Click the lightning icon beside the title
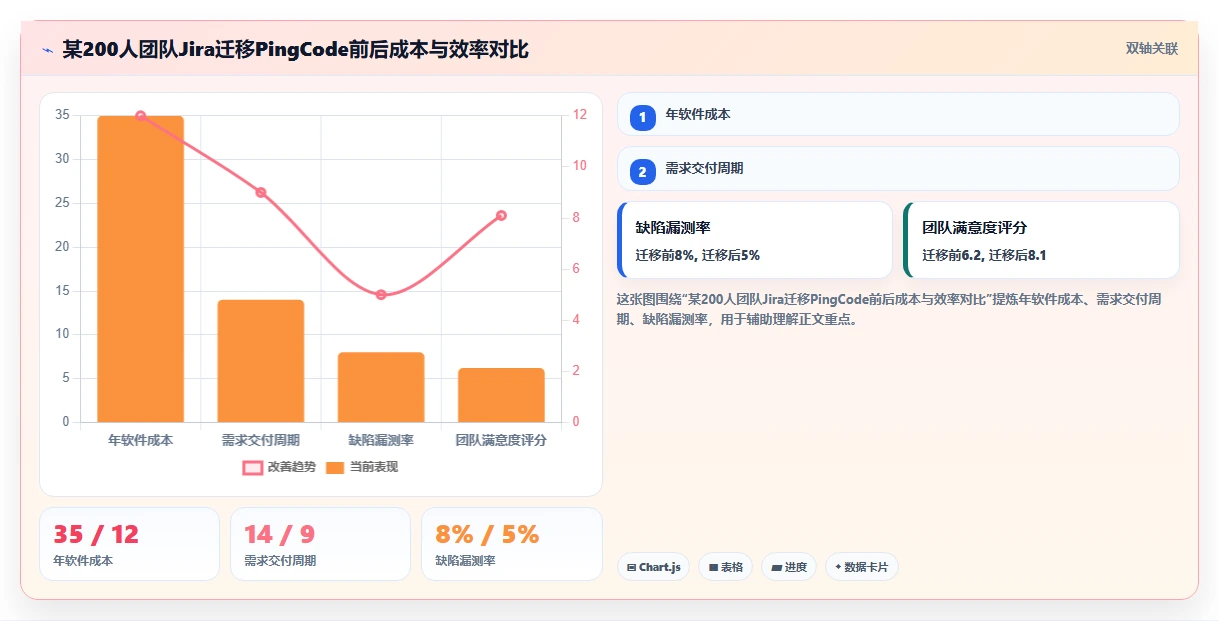 click(x=47, y=50)
